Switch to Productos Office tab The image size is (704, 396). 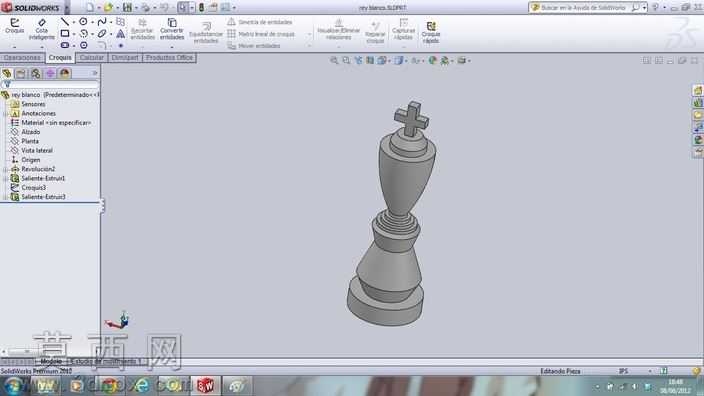(169, 57)
